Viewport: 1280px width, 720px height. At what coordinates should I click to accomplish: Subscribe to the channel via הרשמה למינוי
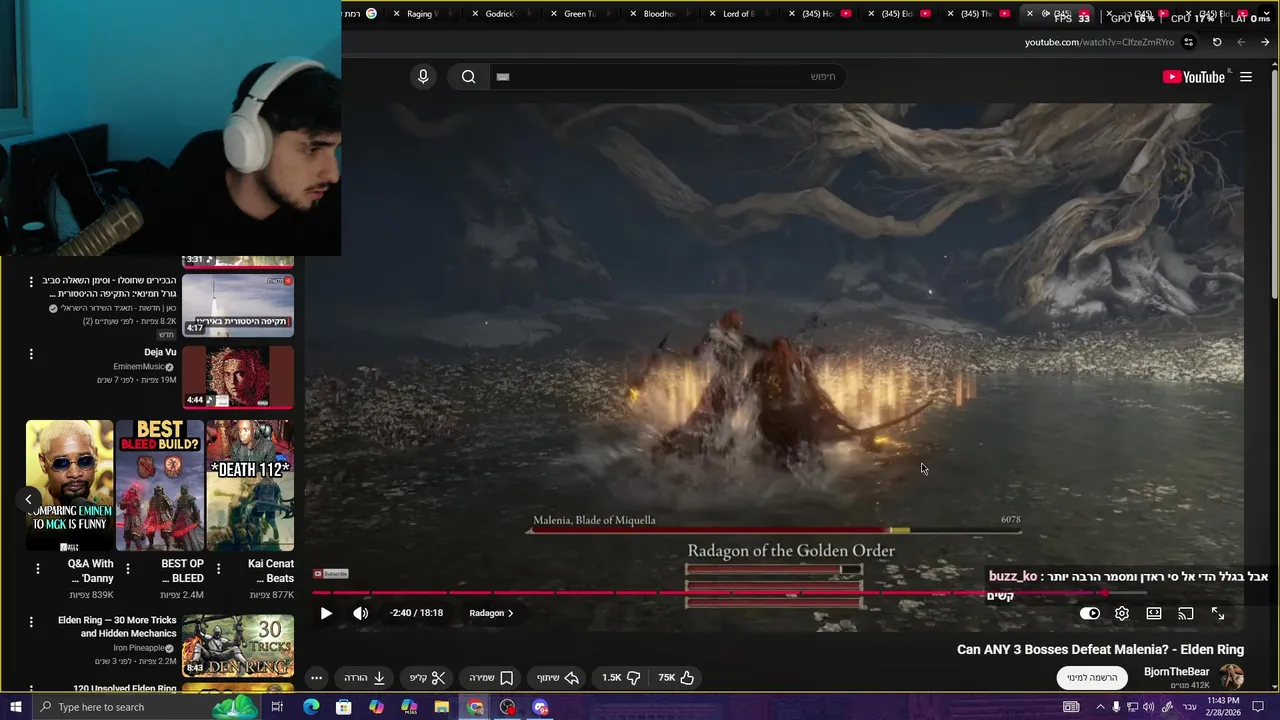[1092, 678]
